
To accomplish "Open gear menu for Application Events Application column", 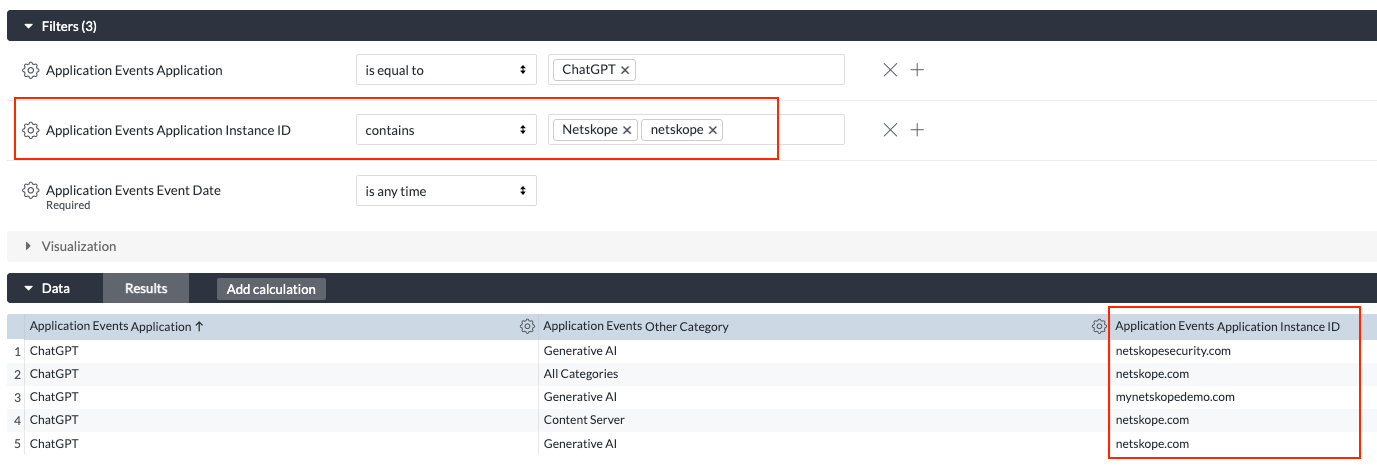I will point(527,326).
